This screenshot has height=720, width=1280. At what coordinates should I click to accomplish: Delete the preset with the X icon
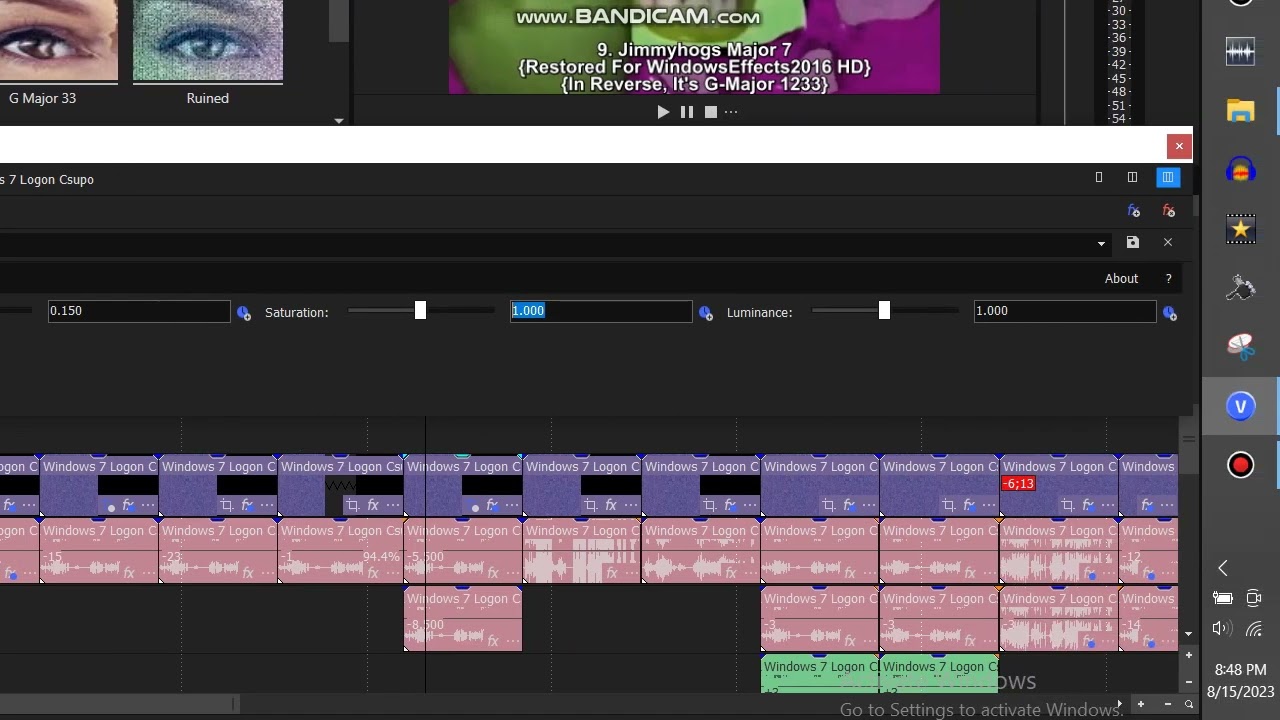pyautogui.click(x=1167, y=242)
